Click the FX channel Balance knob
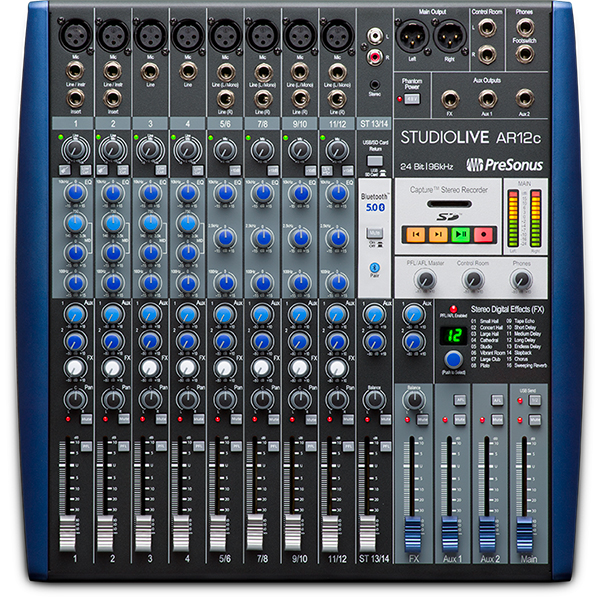This screenshot has width=600, height=600. click(x=414, y=400)
